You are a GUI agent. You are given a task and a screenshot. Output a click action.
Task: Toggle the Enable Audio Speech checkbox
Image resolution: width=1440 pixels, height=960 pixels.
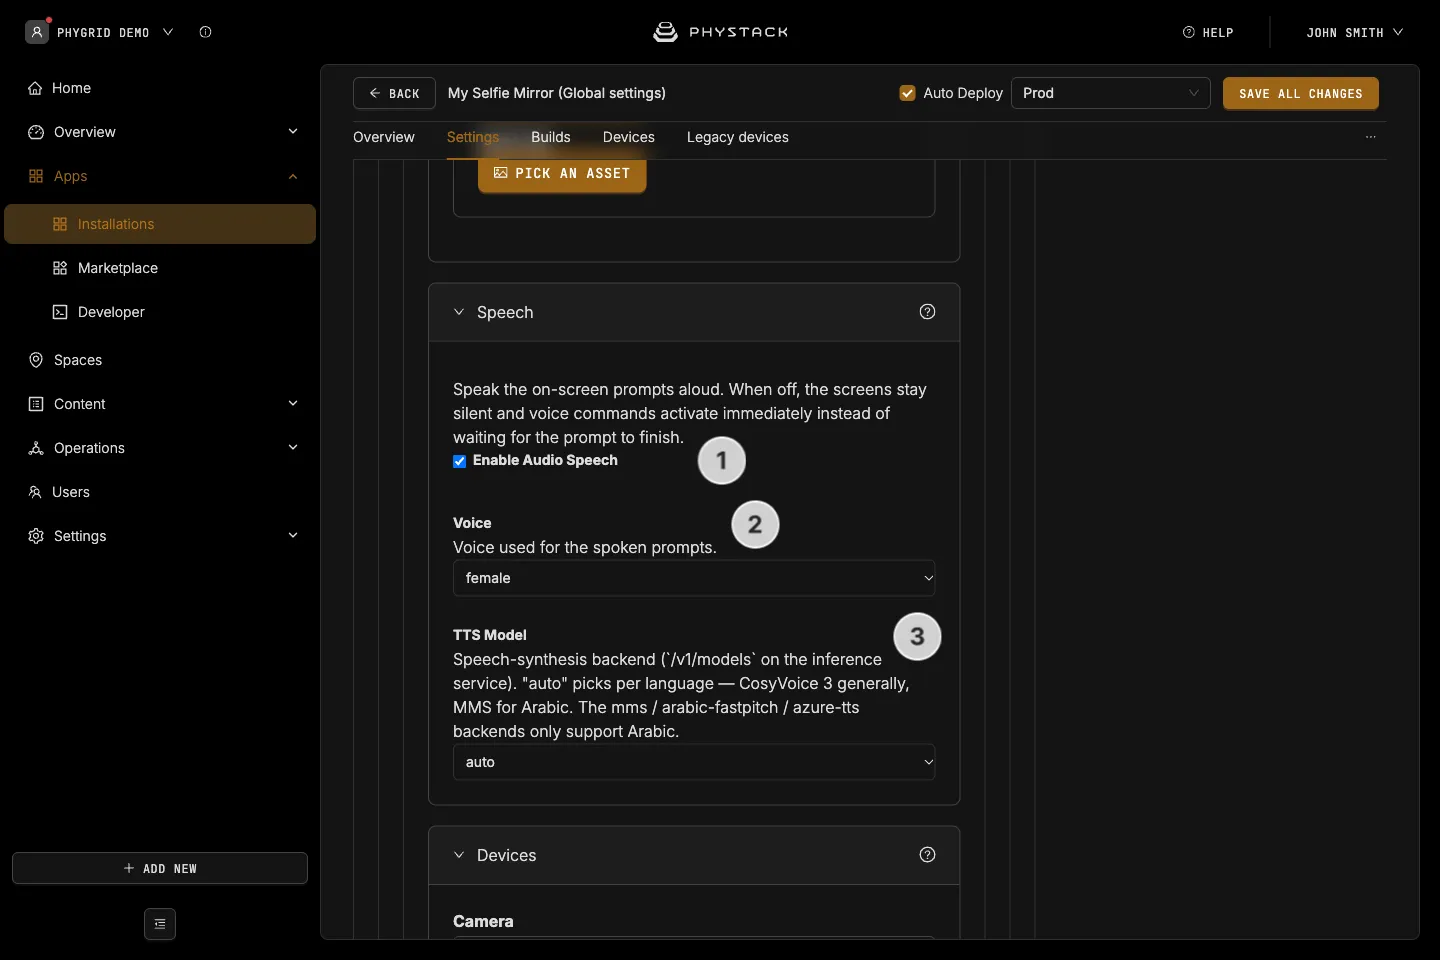pos(460,461)
